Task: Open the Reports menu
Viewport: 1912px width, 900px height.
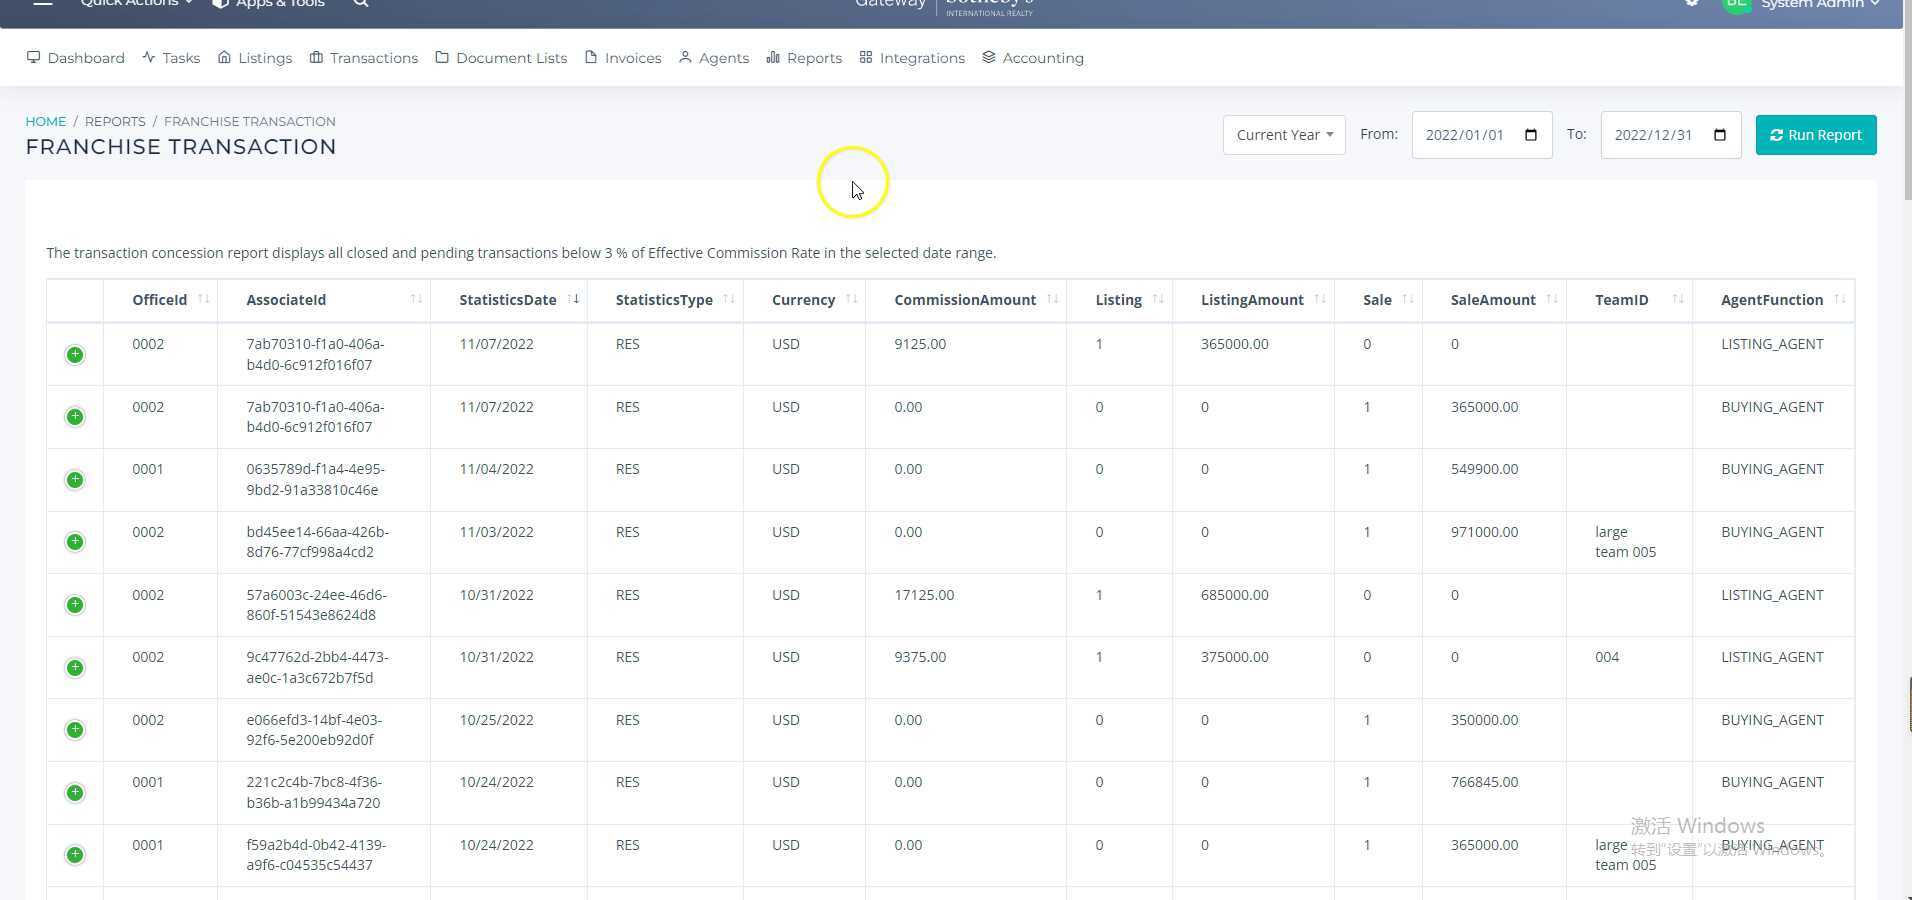Action: [x=804, y=58]
